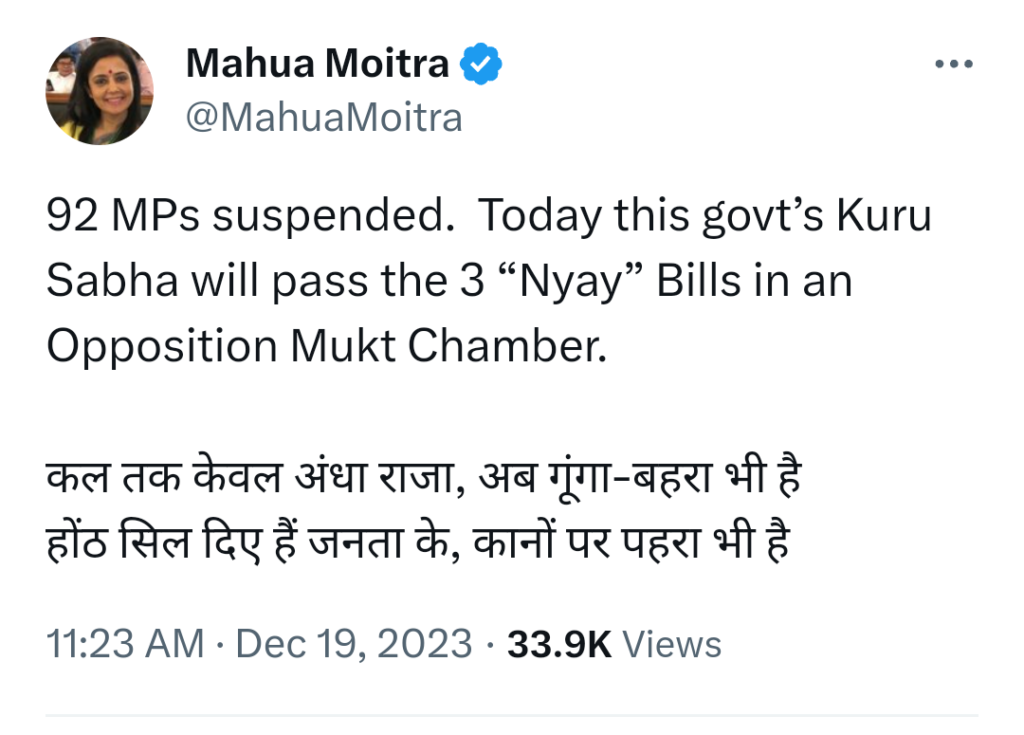Image resolution: width=1024 pixels, height=735 pixels.
Task: Open Mahua Moitra's profile picture
Action: click(100, 92)
